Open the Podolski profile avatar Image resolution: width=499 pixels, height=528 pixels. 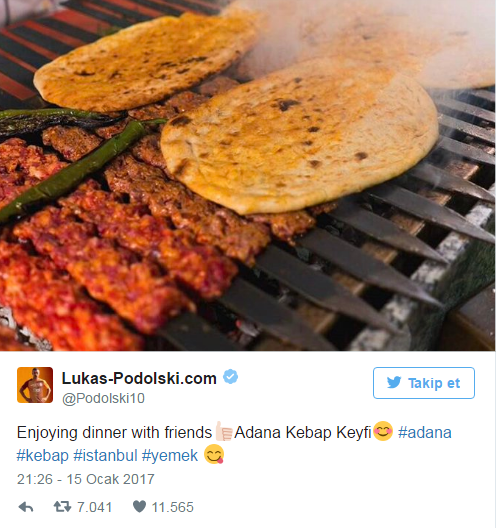click(35, 385)
